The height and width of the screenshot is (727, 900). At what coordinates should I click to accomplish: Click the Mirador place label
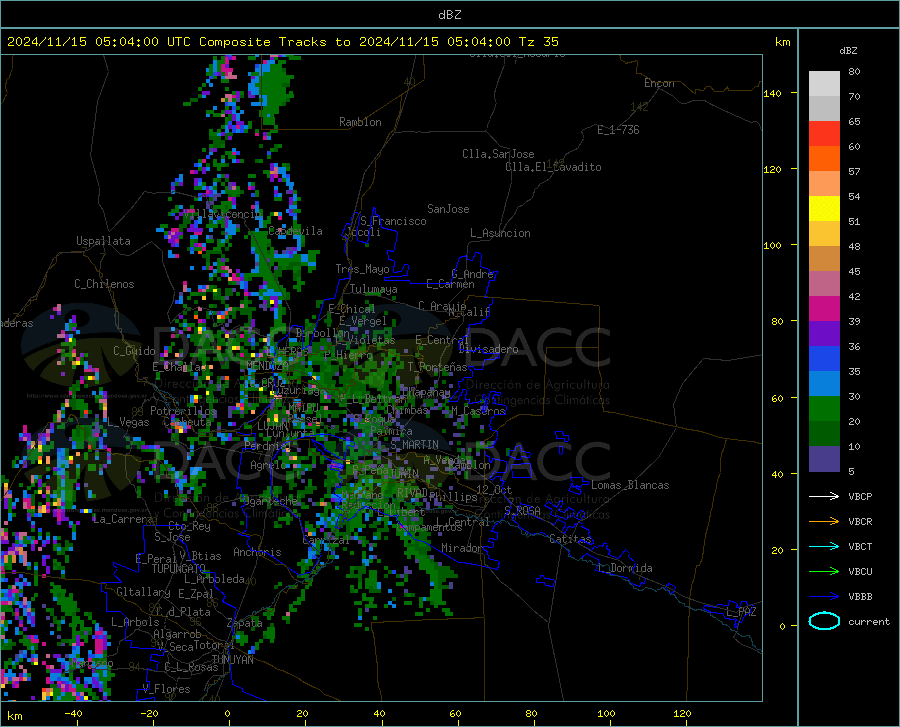click(461, 548)
